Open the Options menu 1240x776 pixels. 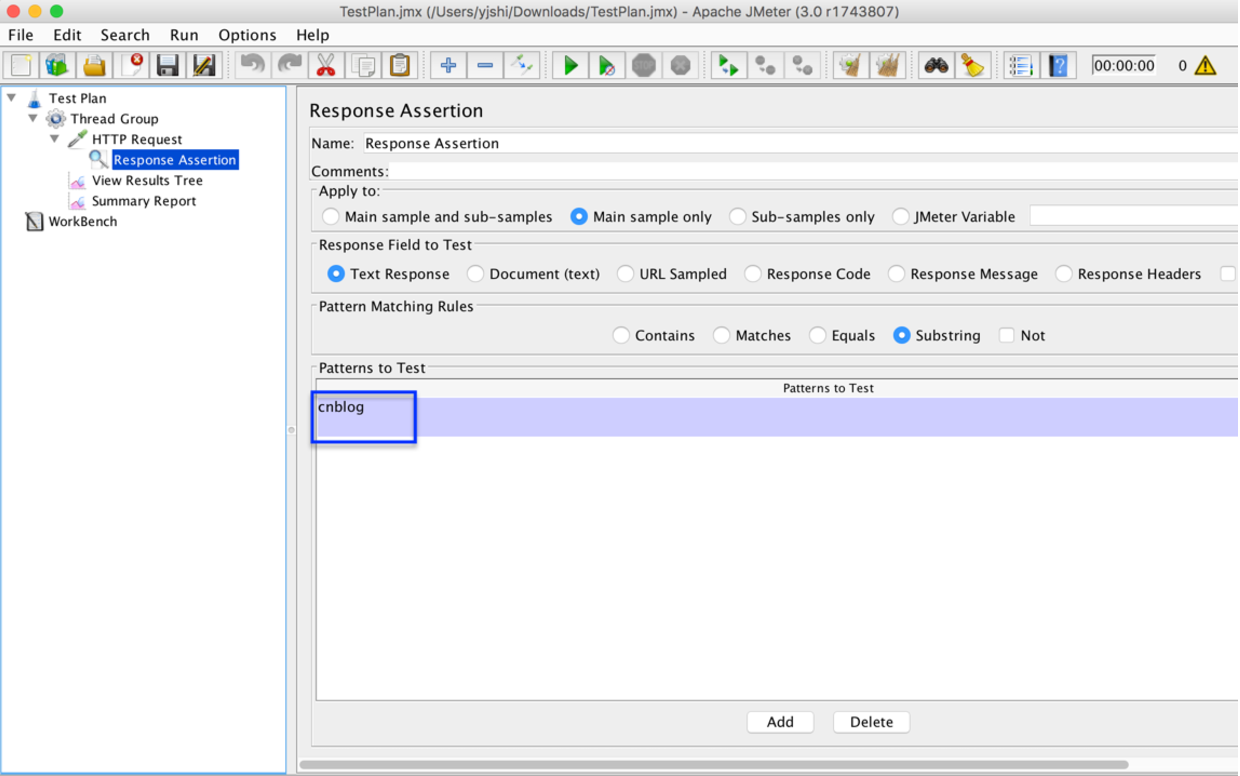click(247, 35)
